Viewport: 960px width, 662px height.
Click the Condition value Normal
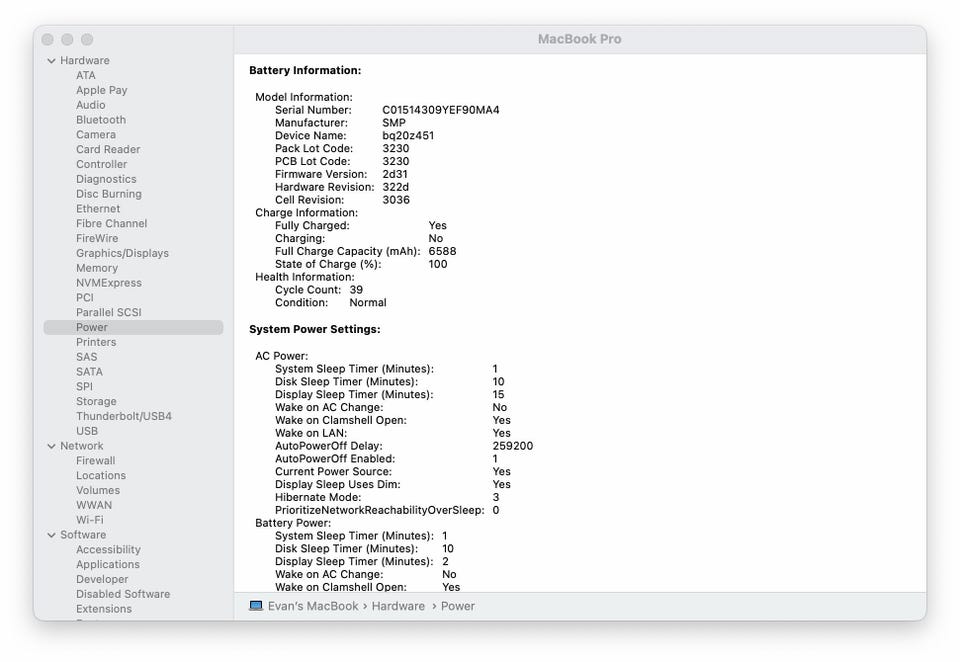[x=368, y=303]
